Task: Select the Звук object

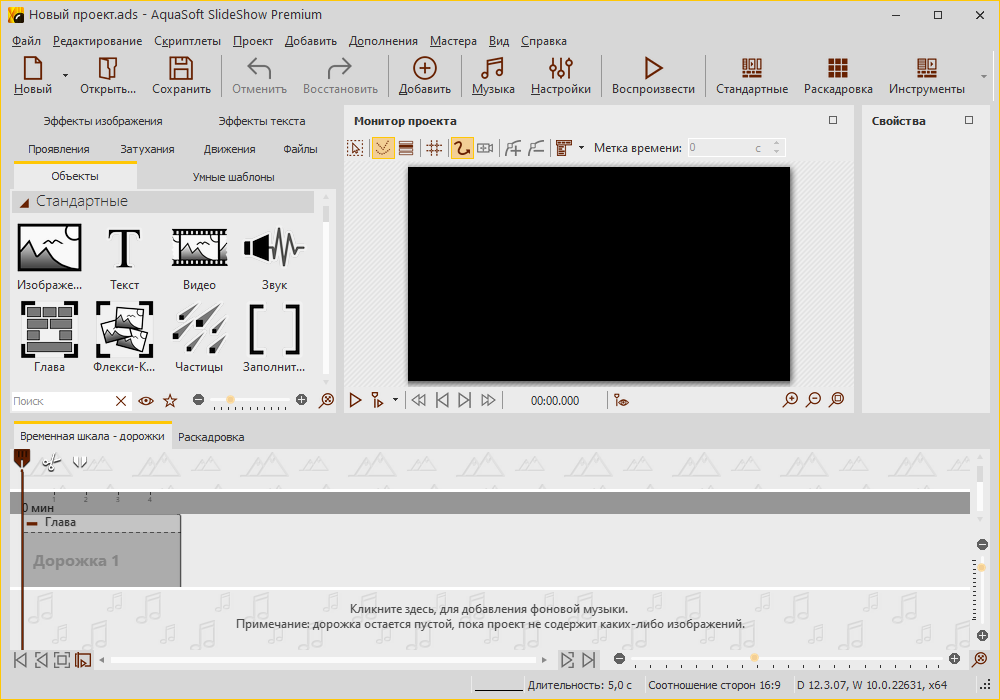Action: 274,257
